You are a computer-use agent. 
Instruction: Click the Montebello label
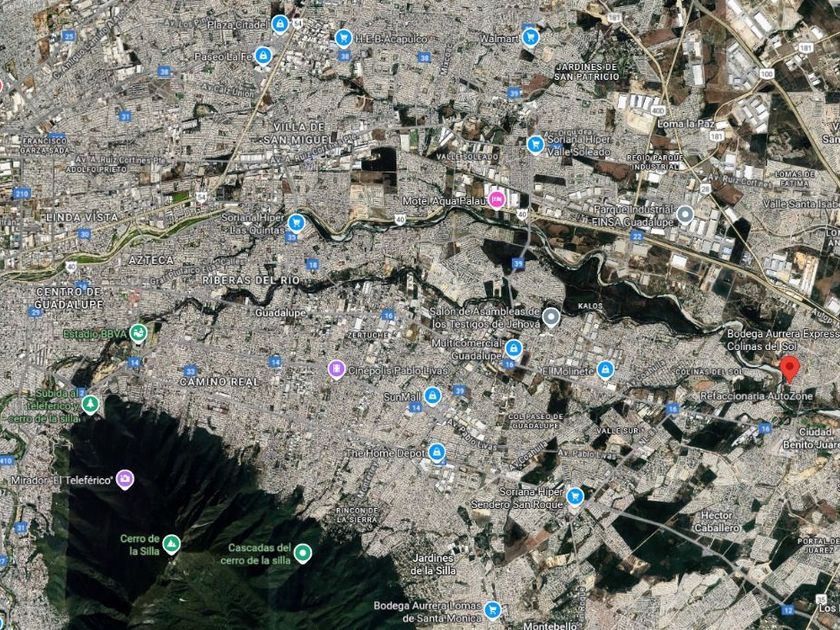click(x=549, y=625)
